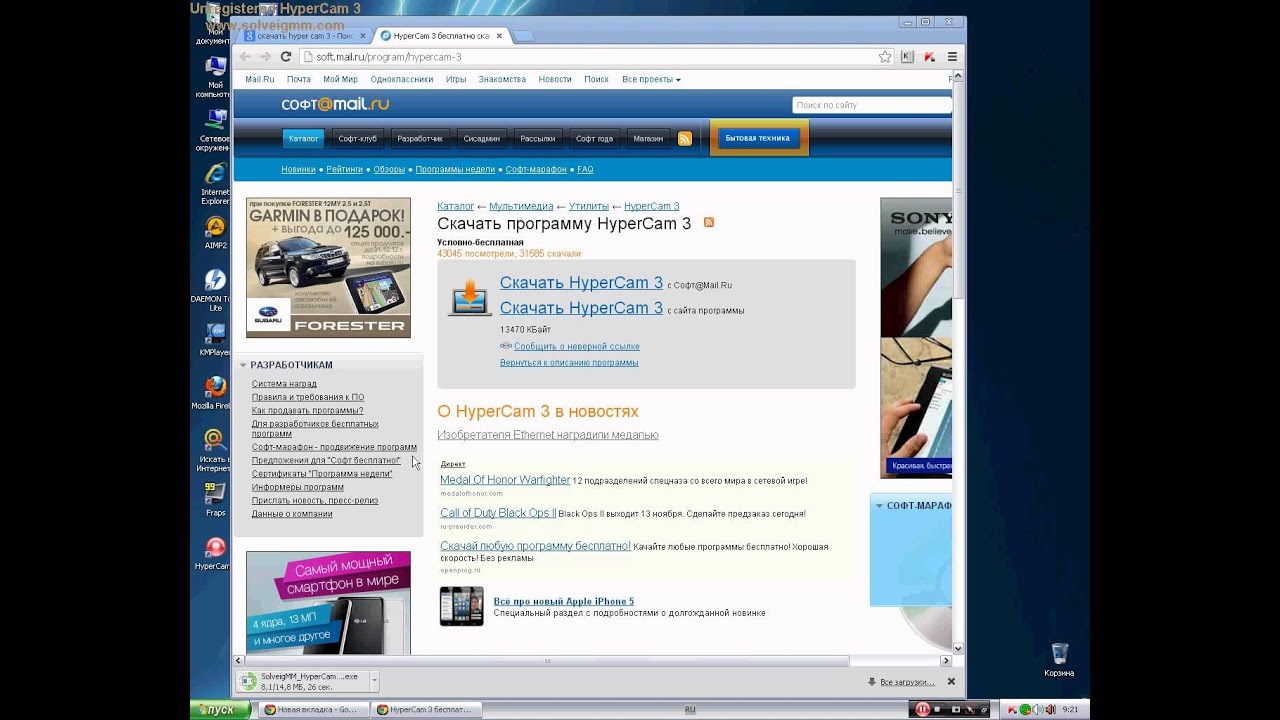Open 'Medal Of Honor Warfighter' ad link

505,480
